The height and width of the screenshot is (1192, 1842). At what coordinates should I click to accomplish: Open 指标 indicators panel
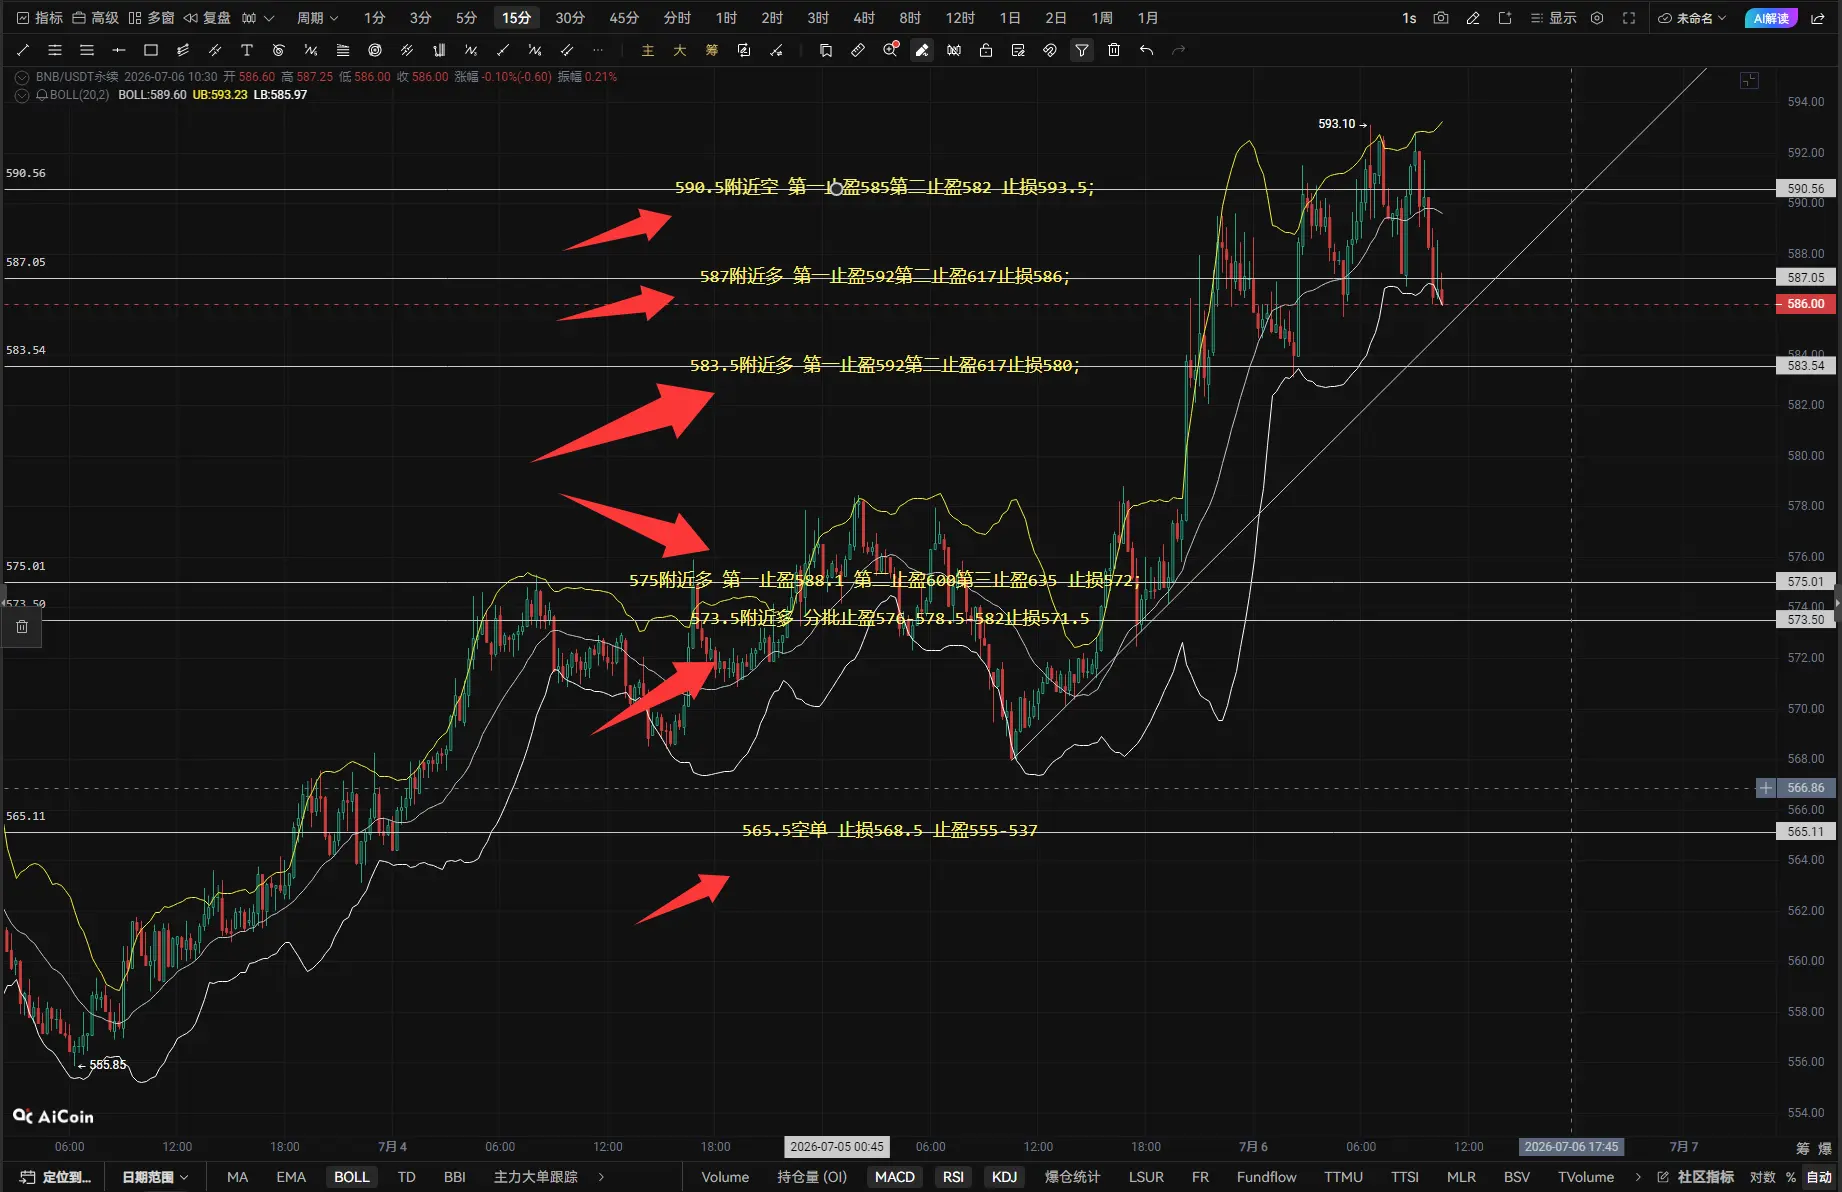[x=39, y=18]
